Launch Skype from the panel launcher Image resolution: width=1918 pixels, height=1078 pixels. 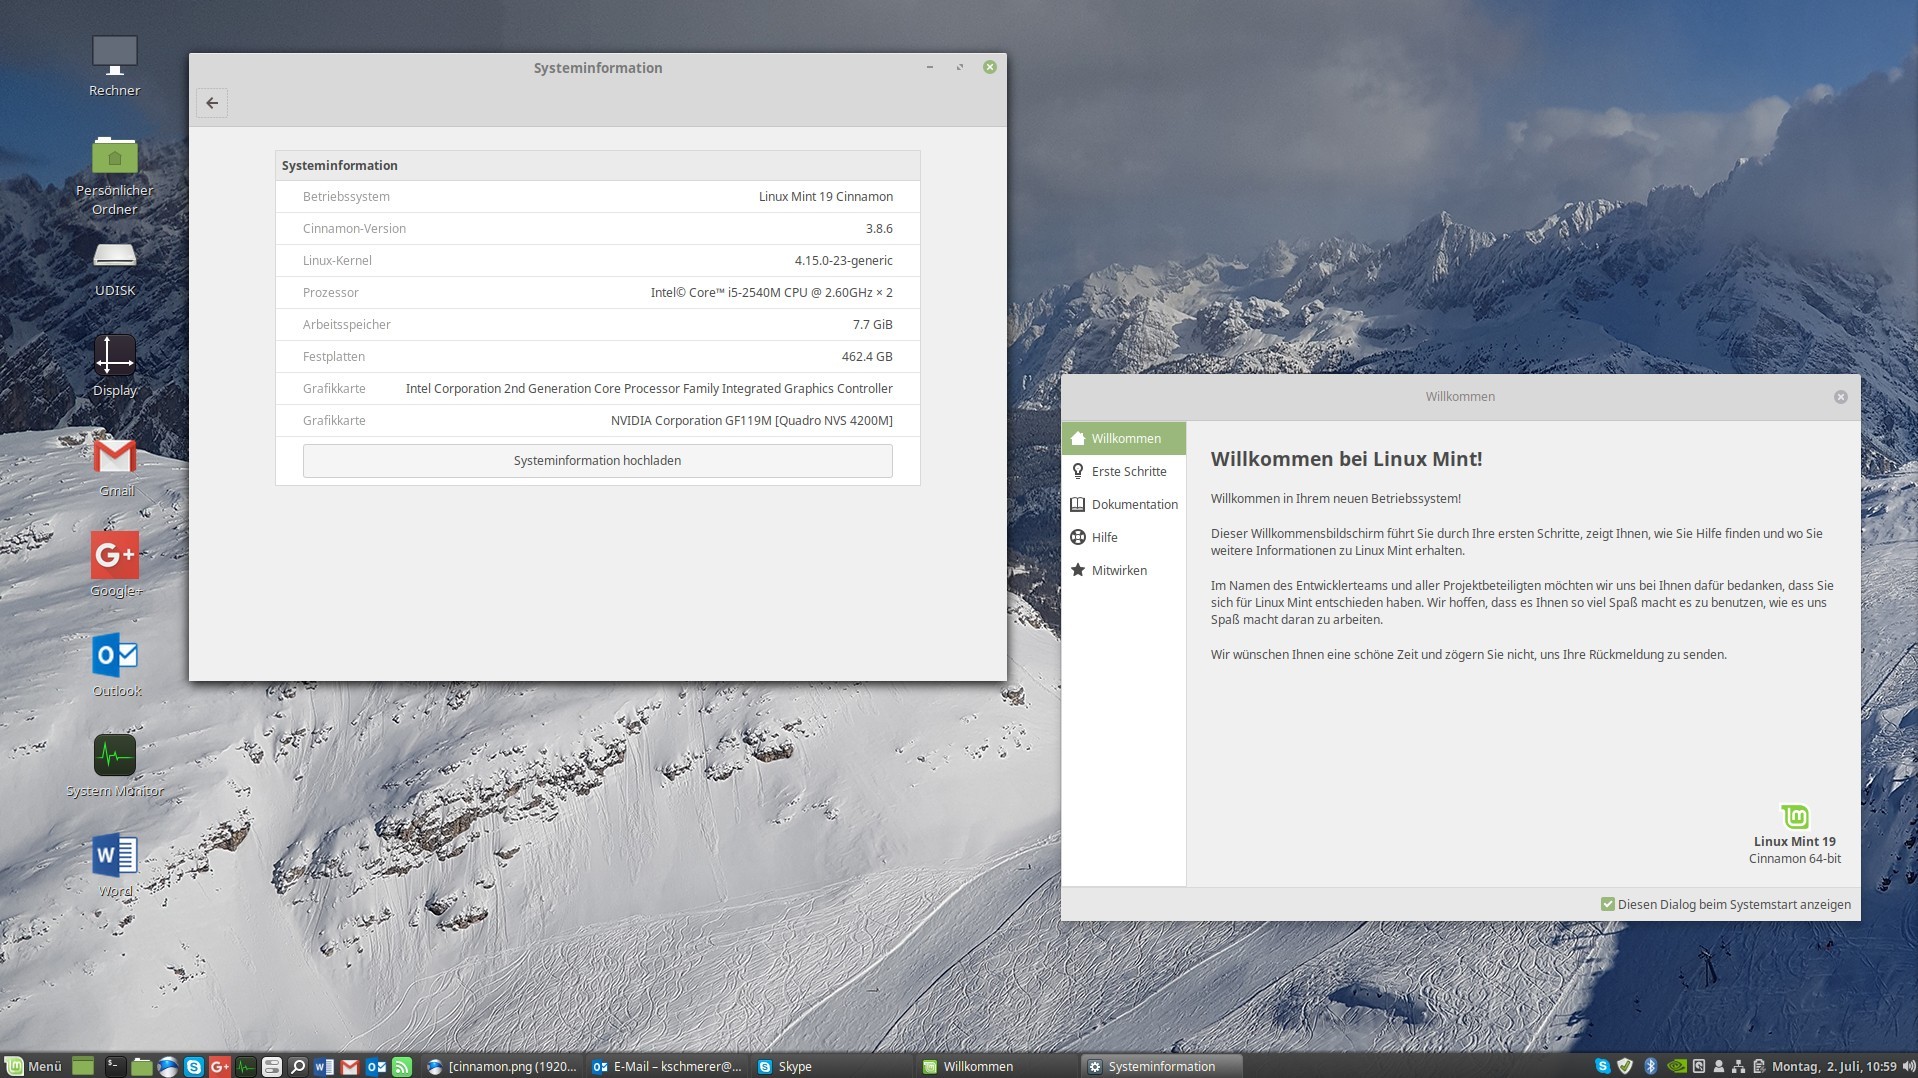[x=194, y=1067]
